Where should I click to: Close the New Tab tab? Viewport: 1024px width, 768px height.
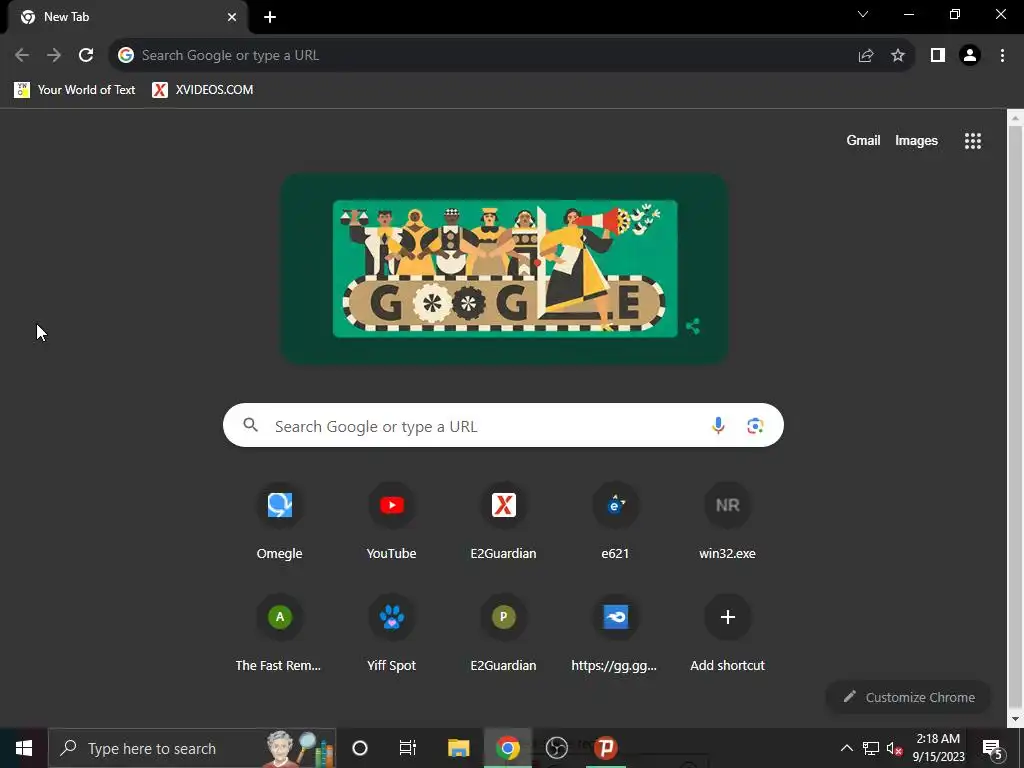(x=232, y=18)
